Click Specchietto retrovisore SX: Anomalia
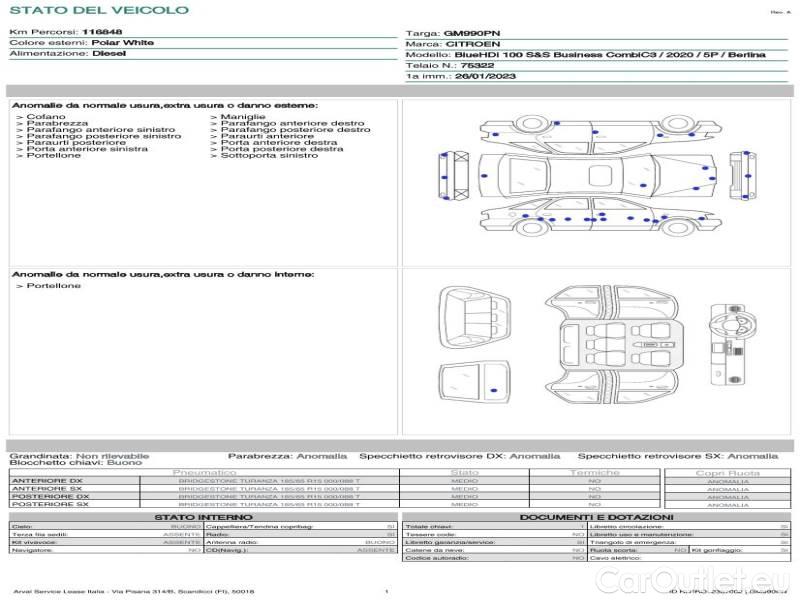Viewport: 800px width, 600px height. coord(678,456)
